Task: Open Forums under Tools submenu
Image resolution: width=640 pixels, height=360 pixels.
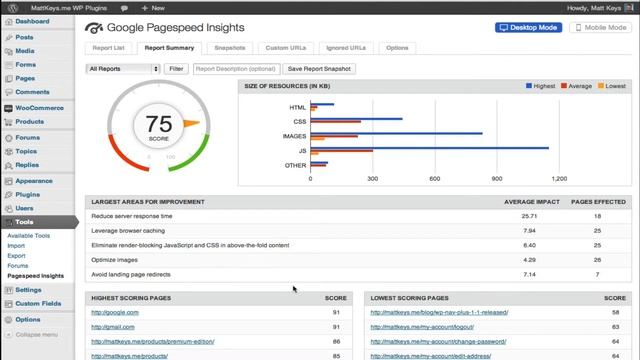Action: point(18,266)
